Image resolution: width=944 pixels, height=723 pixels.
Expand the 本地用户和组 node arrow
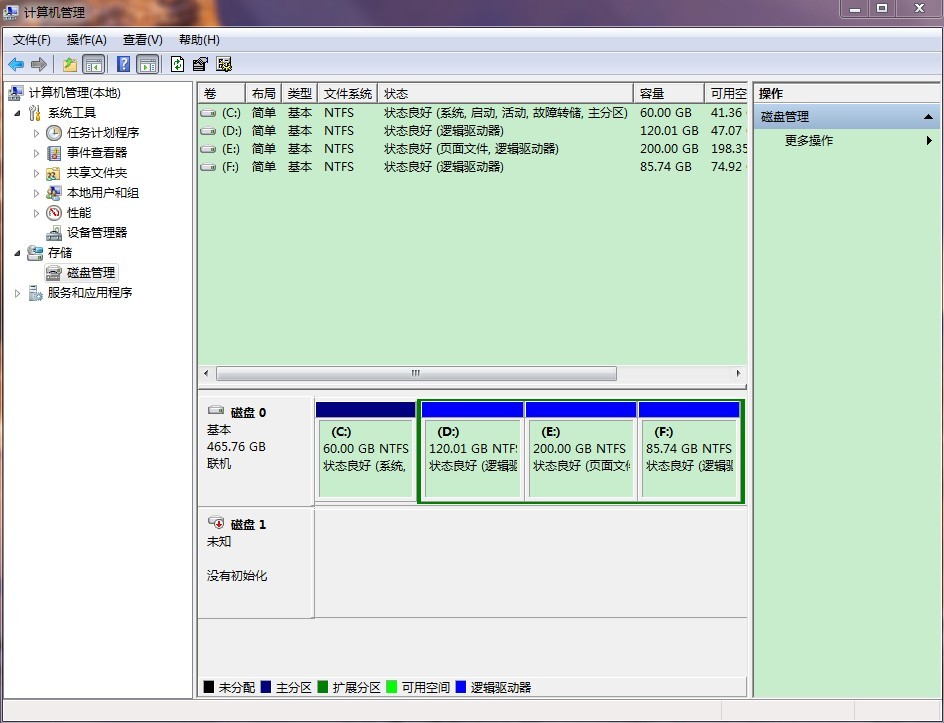[36, 193]
